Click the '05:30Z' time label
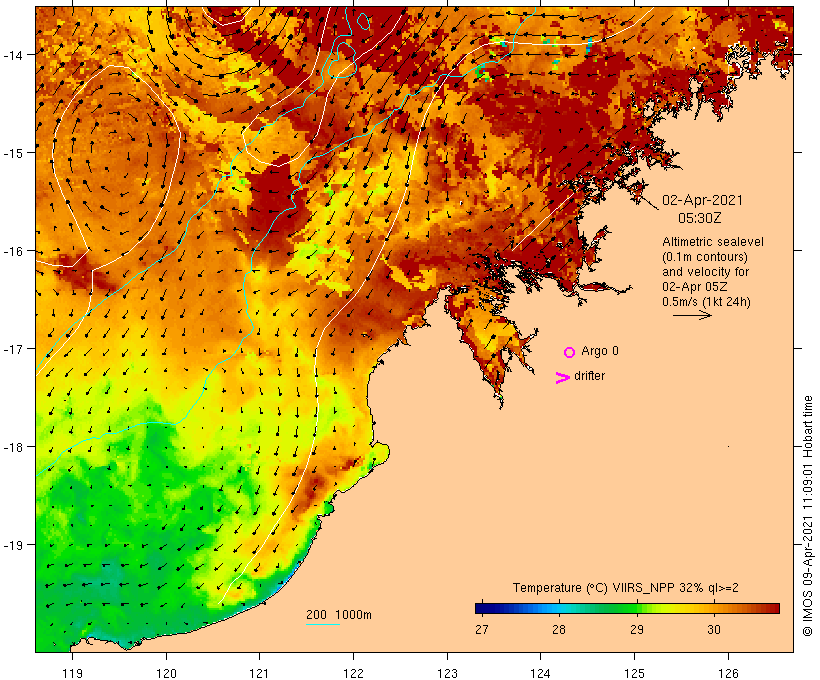 700,218
